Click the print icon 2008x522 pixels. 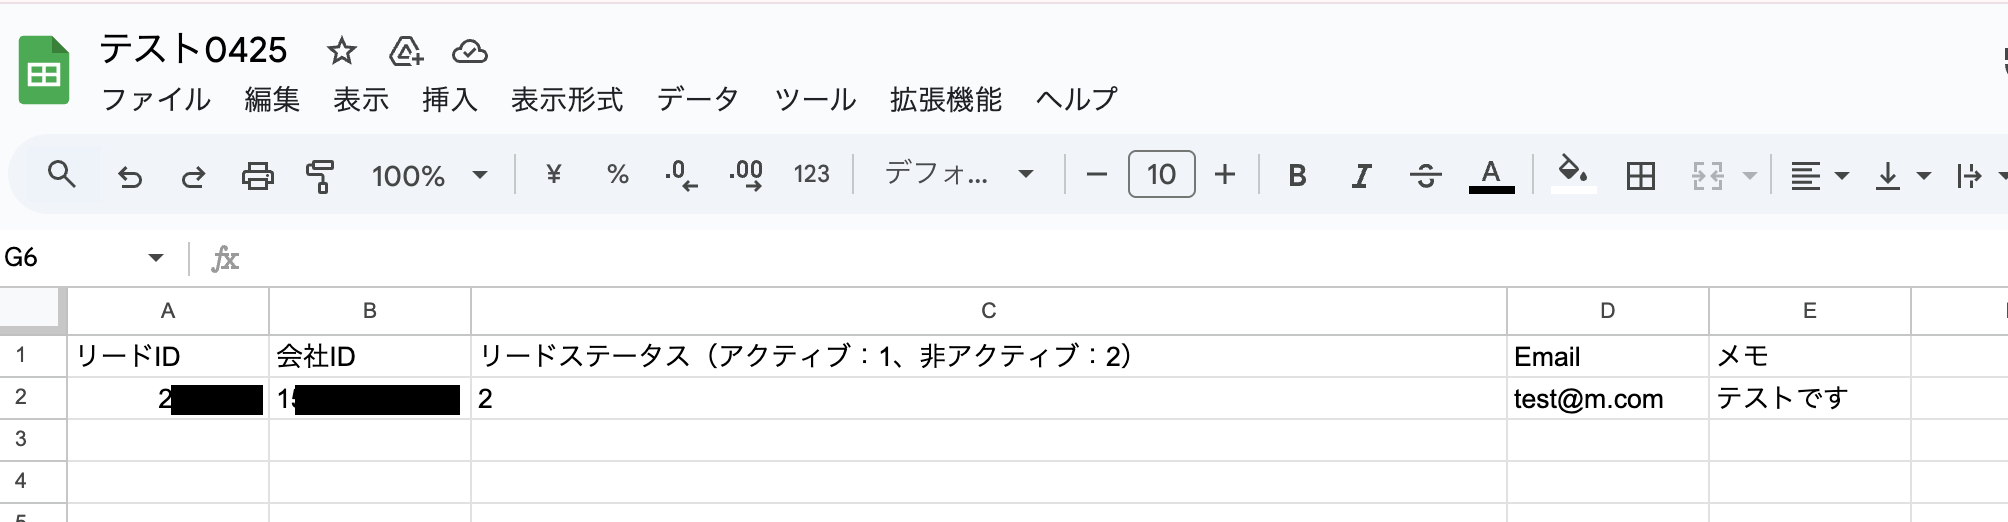(x=257, y=177)
